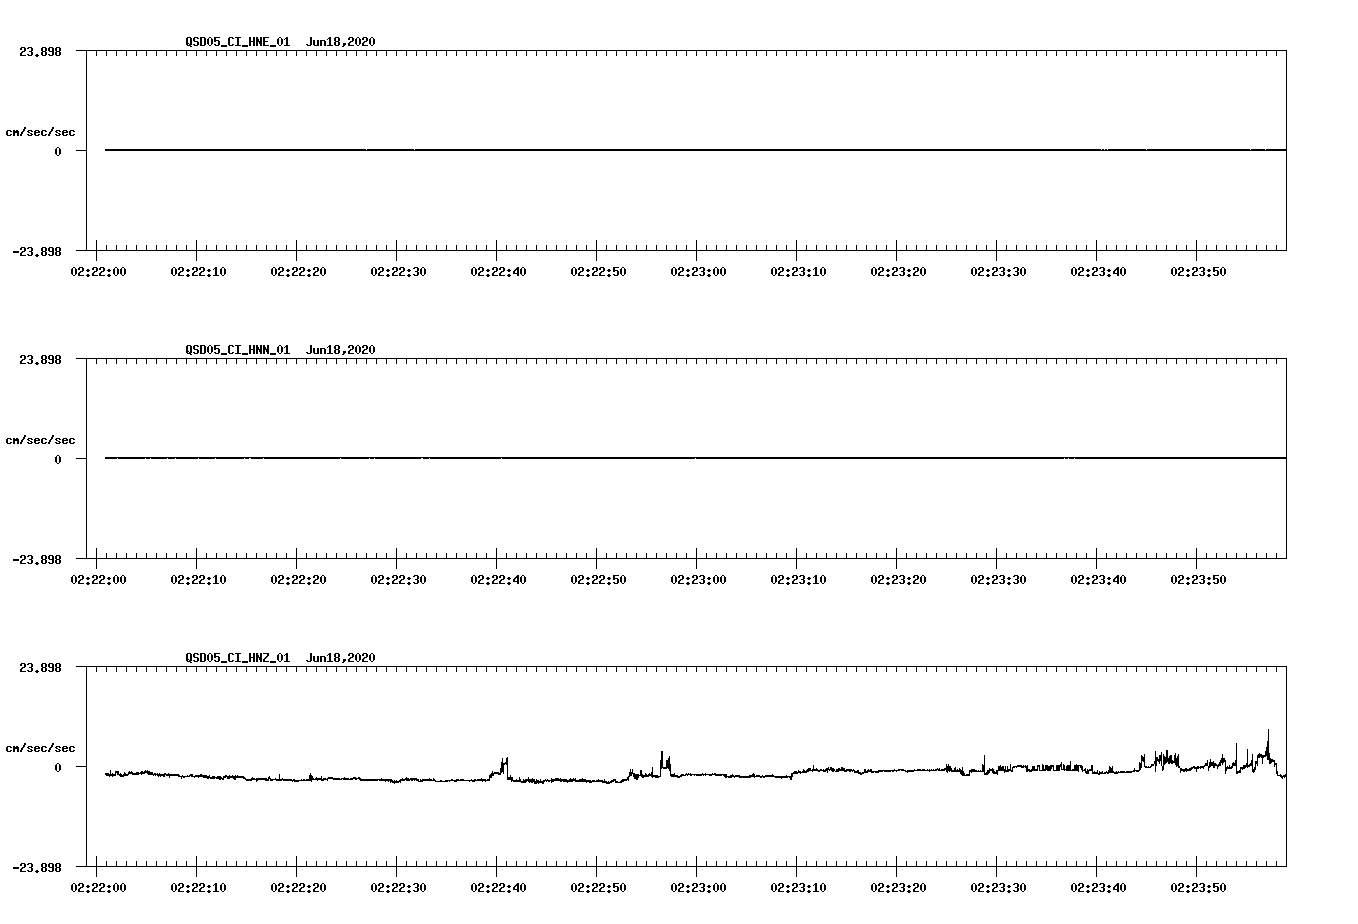Click the QSD05_CI_HNE_01 chart title
1358x924 pixels.
click(280, 41)
